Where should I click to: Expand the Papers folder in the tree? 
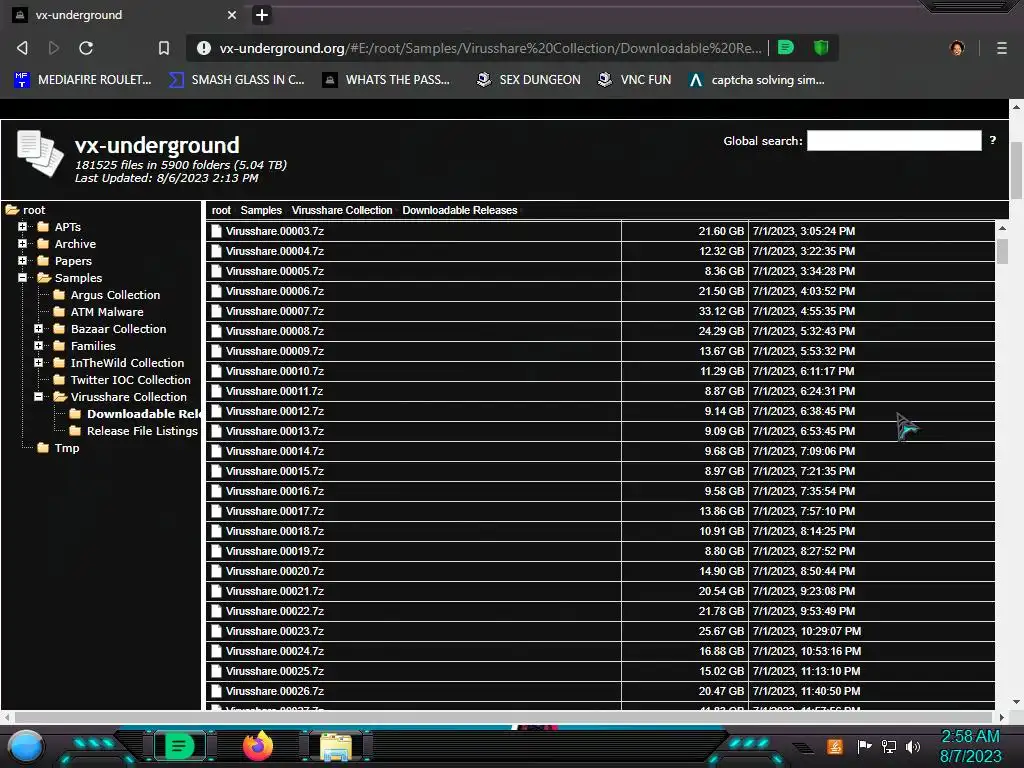click(22, 261)
